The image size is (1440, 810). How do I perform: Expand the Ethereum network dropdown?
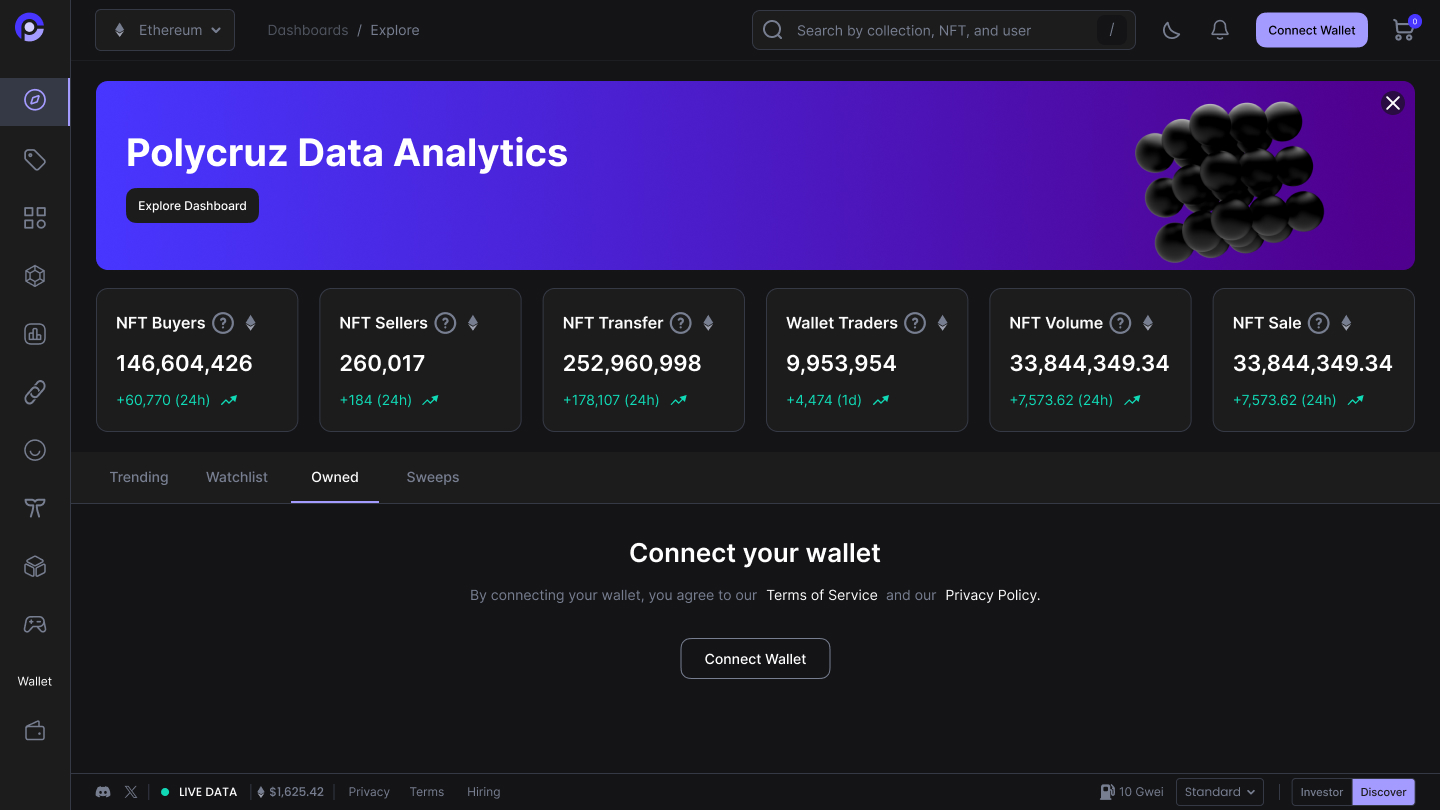click(165, 30)
